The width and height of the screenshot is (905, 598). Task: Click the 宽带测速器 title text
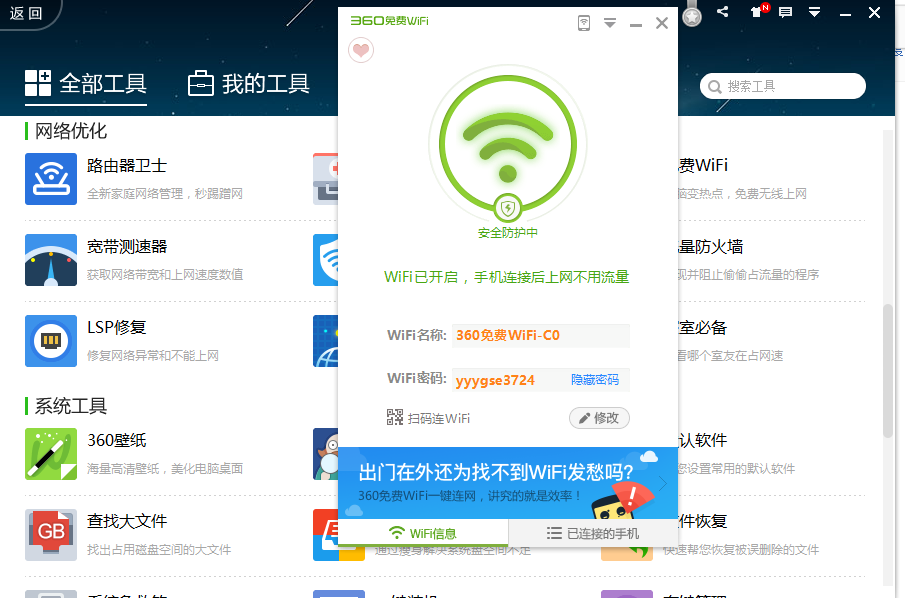(127, 246)
